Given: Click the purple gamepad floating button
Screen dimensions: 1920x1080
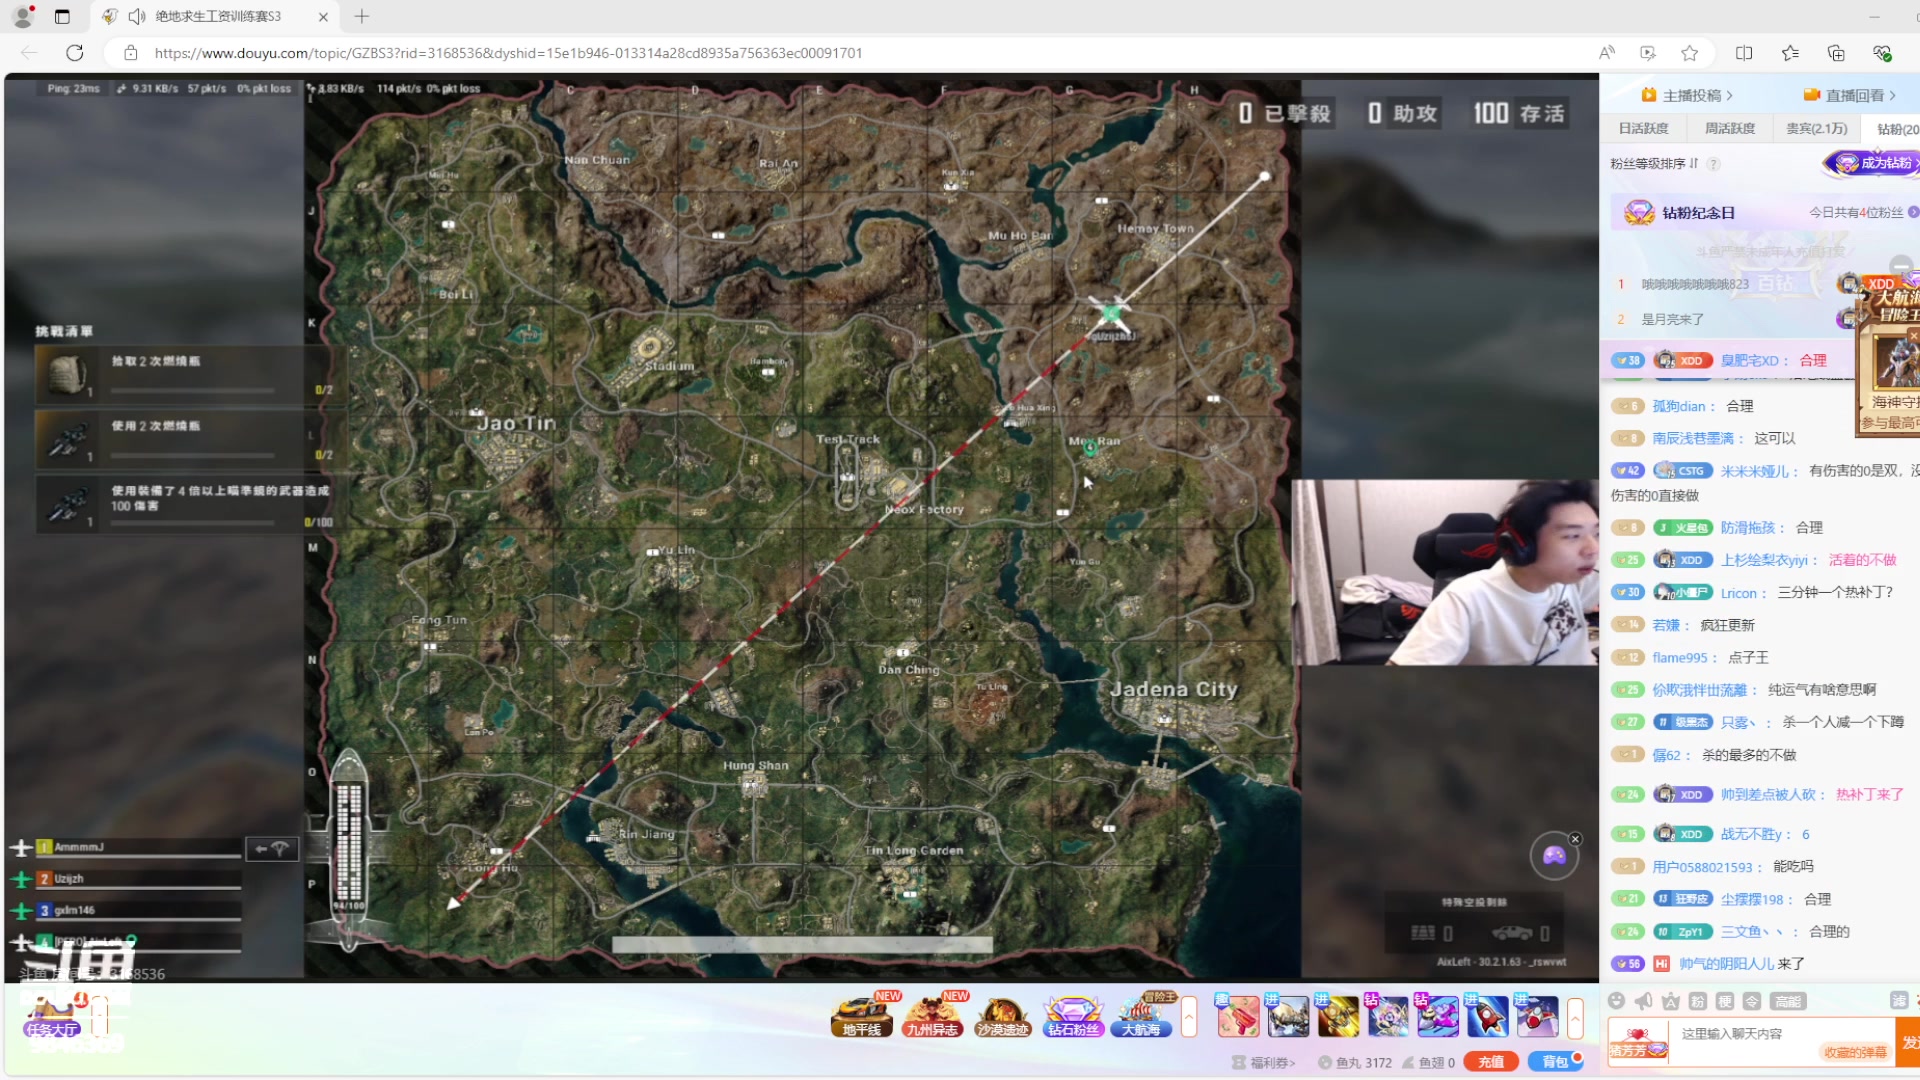Looking at the screenshot, I should tap(1554, 856).
